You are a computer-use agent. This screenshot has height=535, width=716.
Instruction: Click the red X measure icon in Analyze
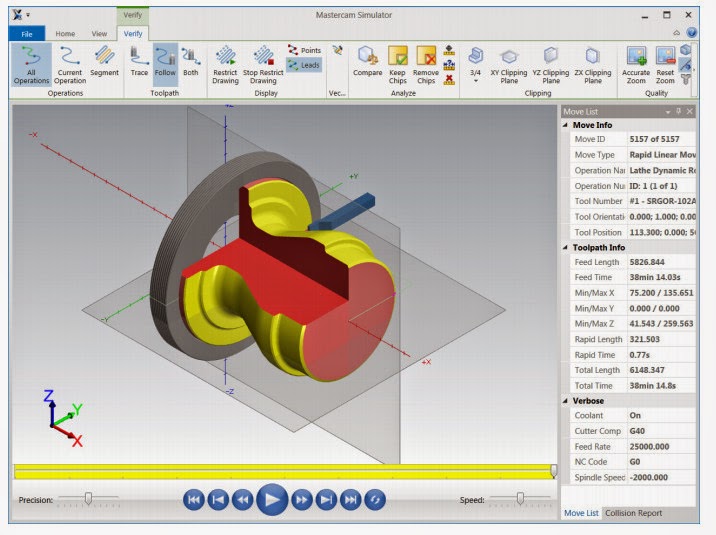[x=449, y=79]
